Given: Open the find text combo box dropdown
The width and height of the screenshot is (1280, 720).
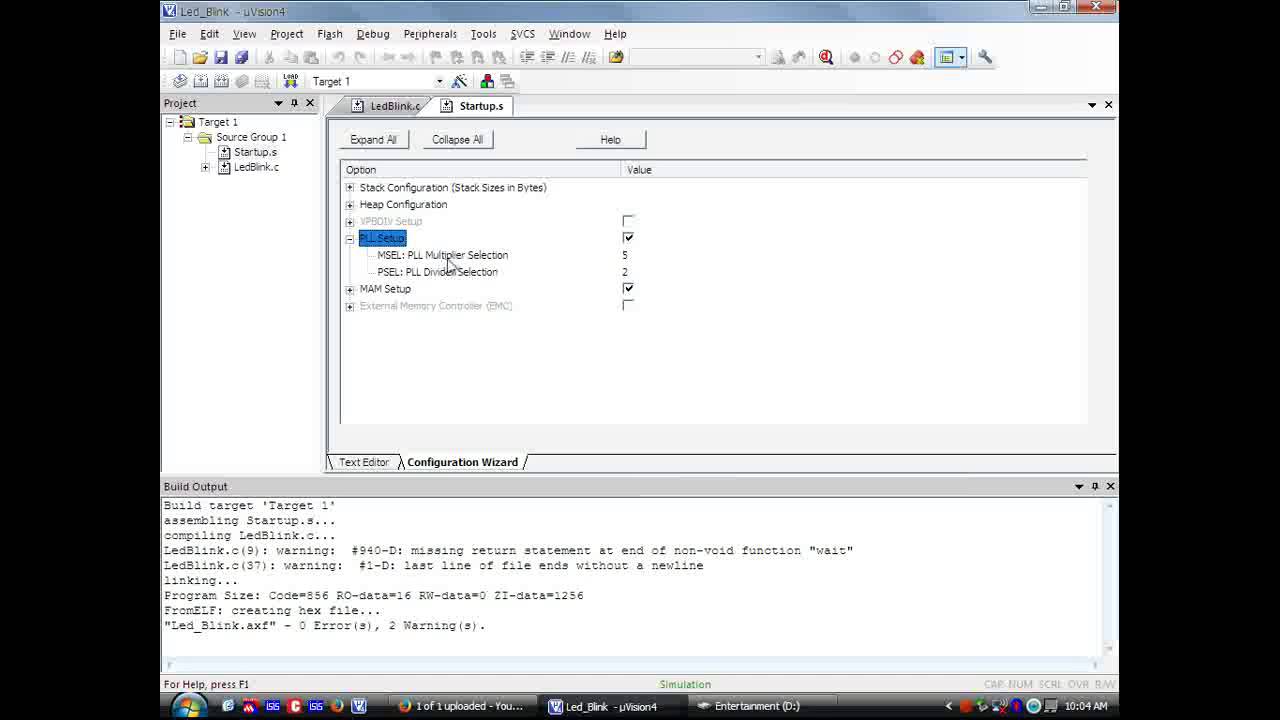Looking at the screenshot, I should point(758,57).
